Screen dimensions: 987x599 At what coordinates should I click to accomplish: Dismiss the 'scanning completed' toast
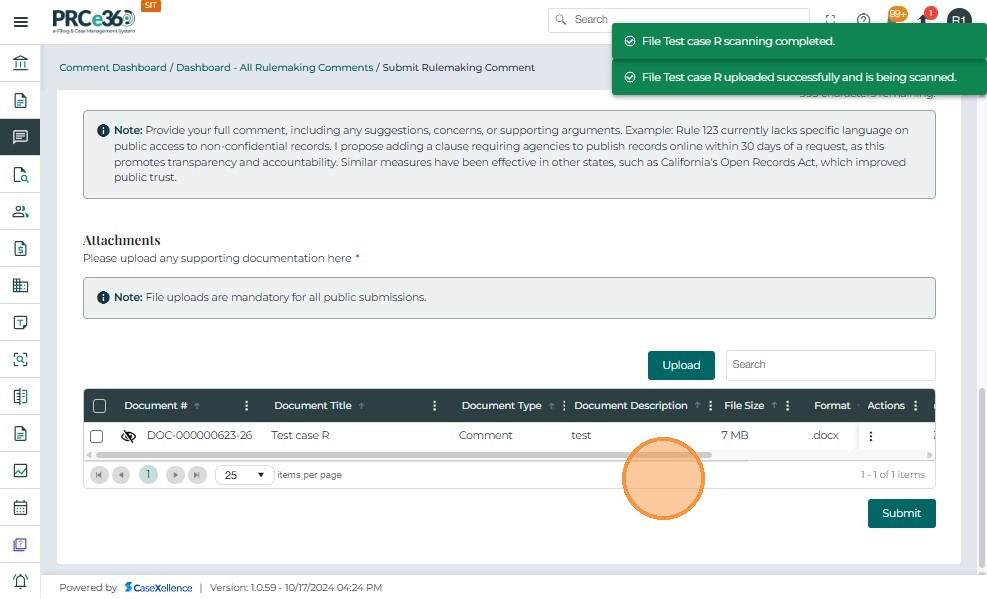pos(799,42)
